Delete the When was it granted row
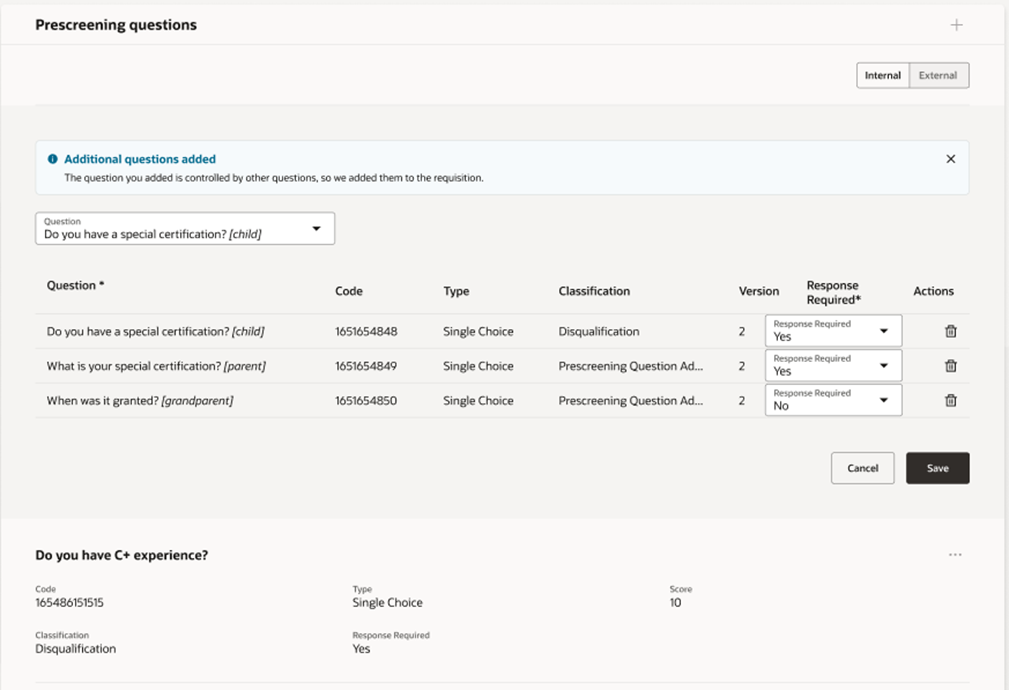1009x690 pixels. pos(950,400)
